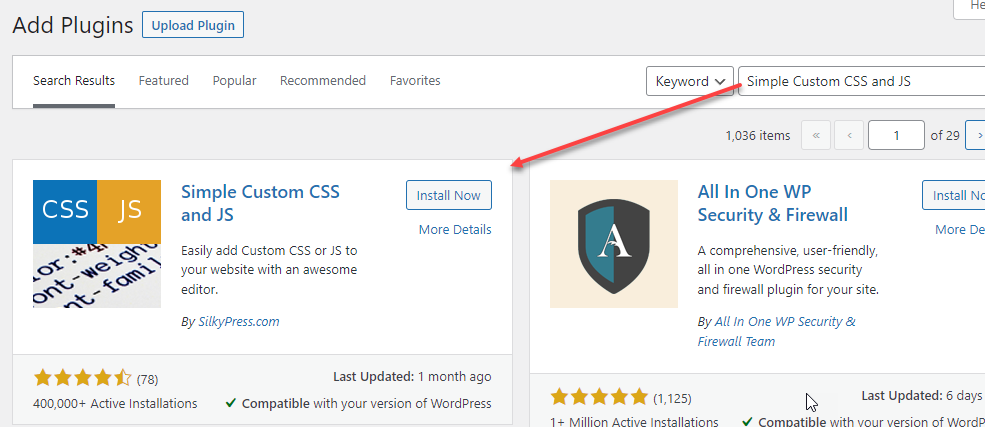
Task: Install Simple Custom CSS and JS plugin
Action: 449,195
